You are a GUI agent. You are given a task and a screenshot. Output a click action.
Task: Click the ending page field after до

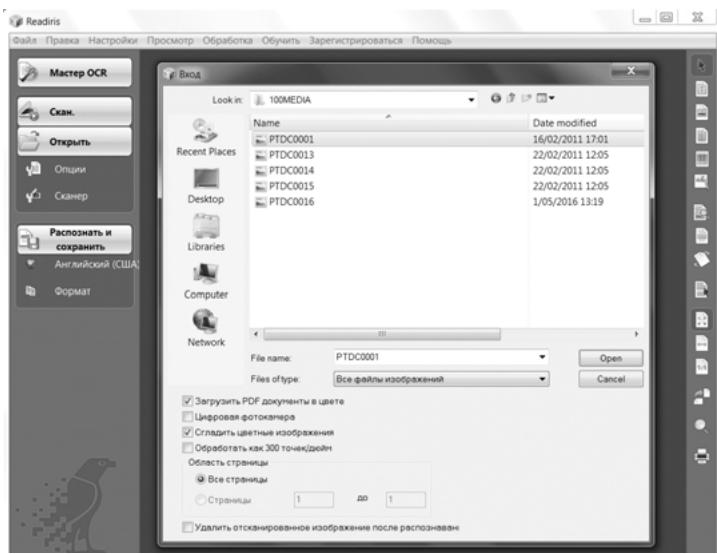406,499
